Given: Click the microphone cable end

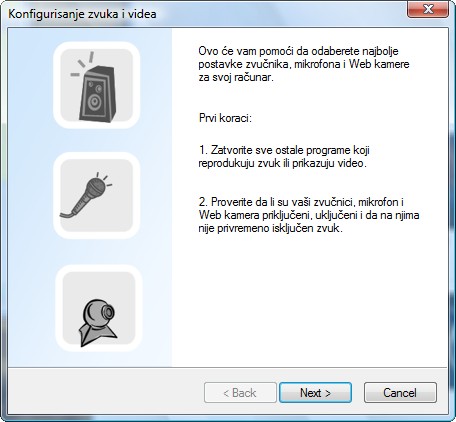Looking at the screenshot, I should click(x=66, y=216).
